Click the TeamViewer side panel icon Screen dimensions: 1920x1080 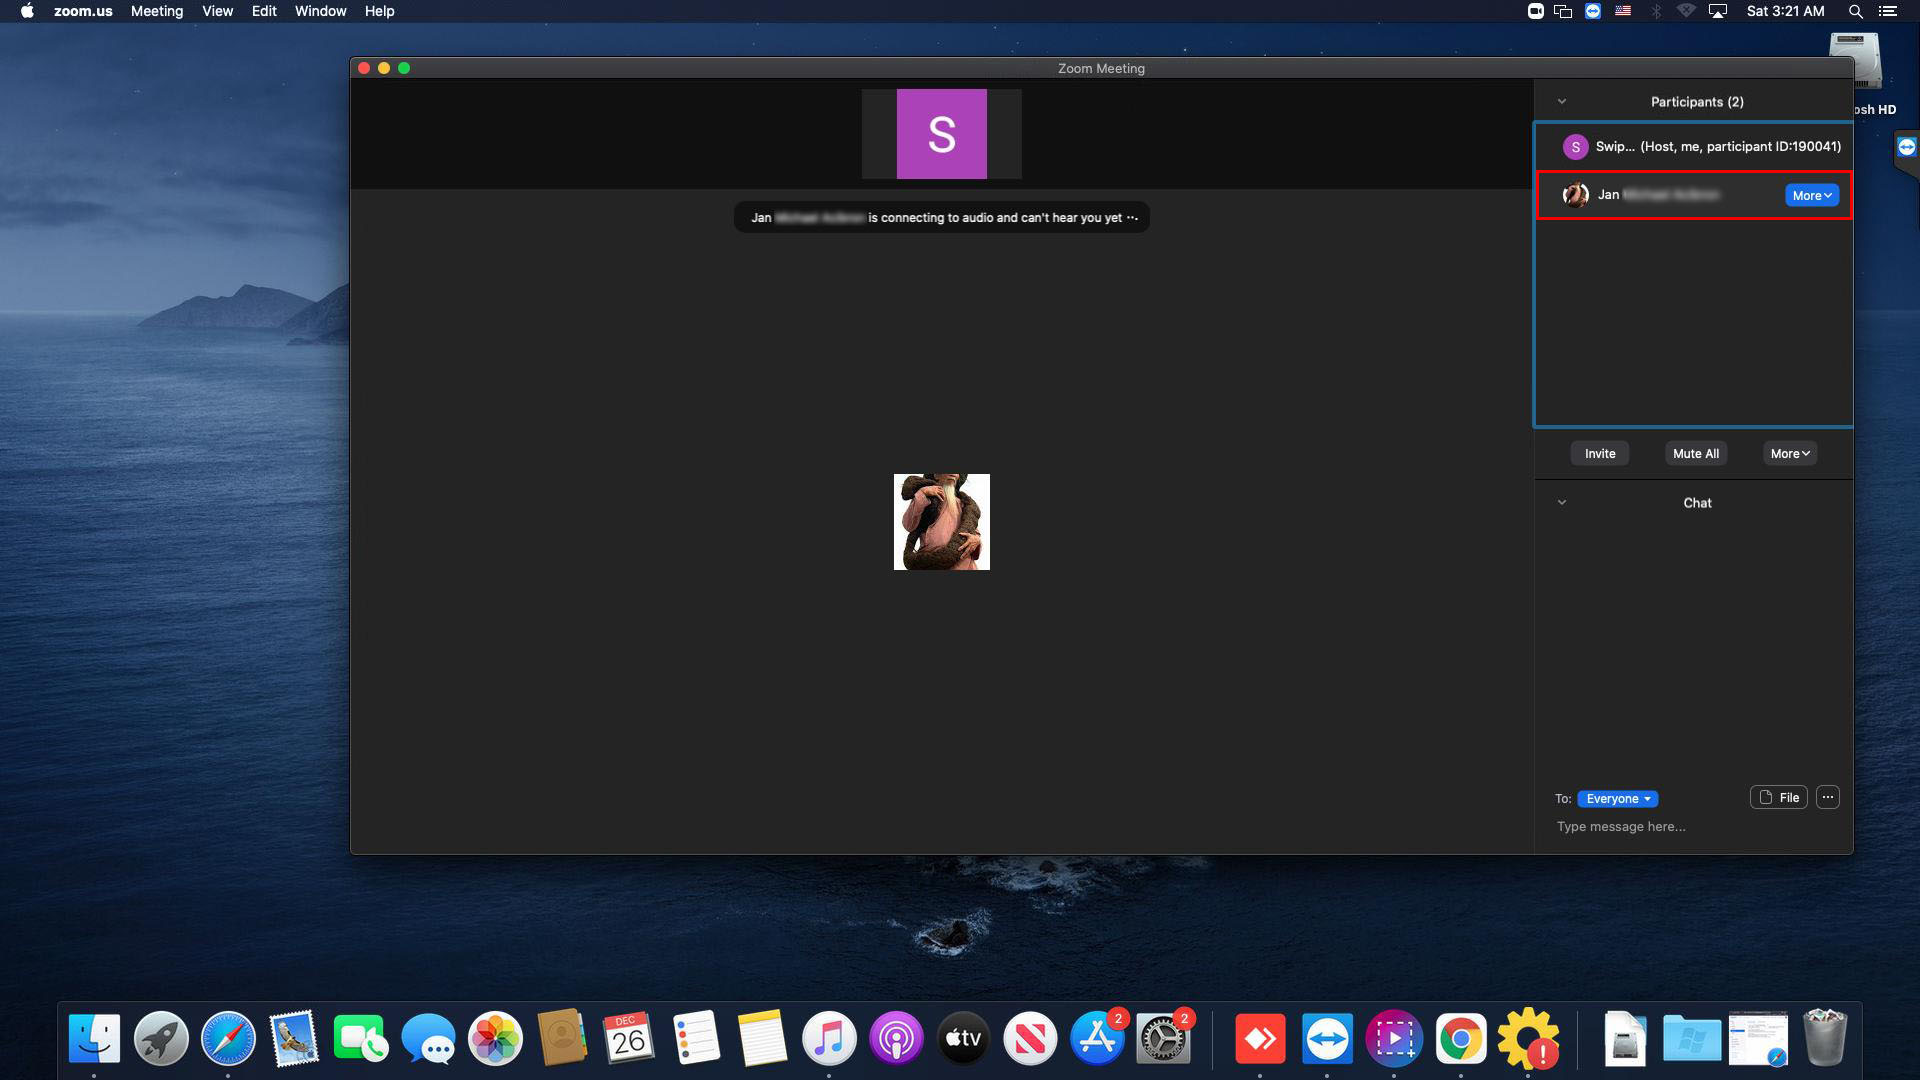coord(1906,147)
